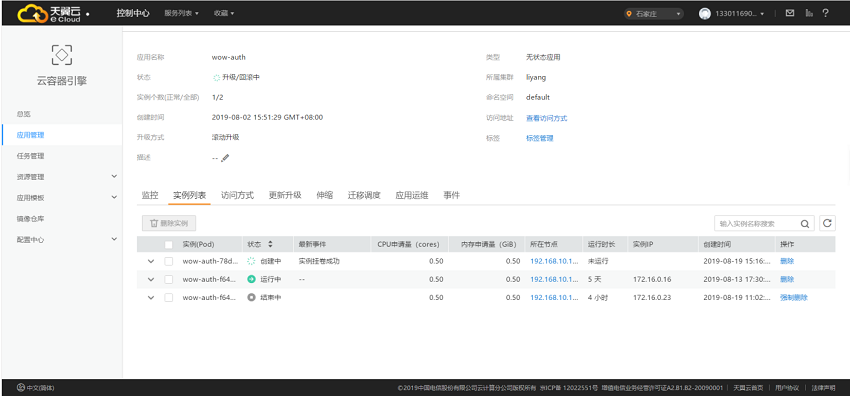Viewport: 850px width, 396px height.
Task: Open node link of the 4 小时 row
Action: tap(554, 297)
